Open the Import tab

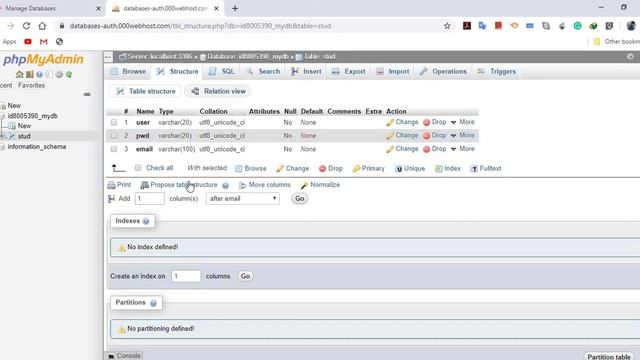pyautogui.click(x=393, y=71)
